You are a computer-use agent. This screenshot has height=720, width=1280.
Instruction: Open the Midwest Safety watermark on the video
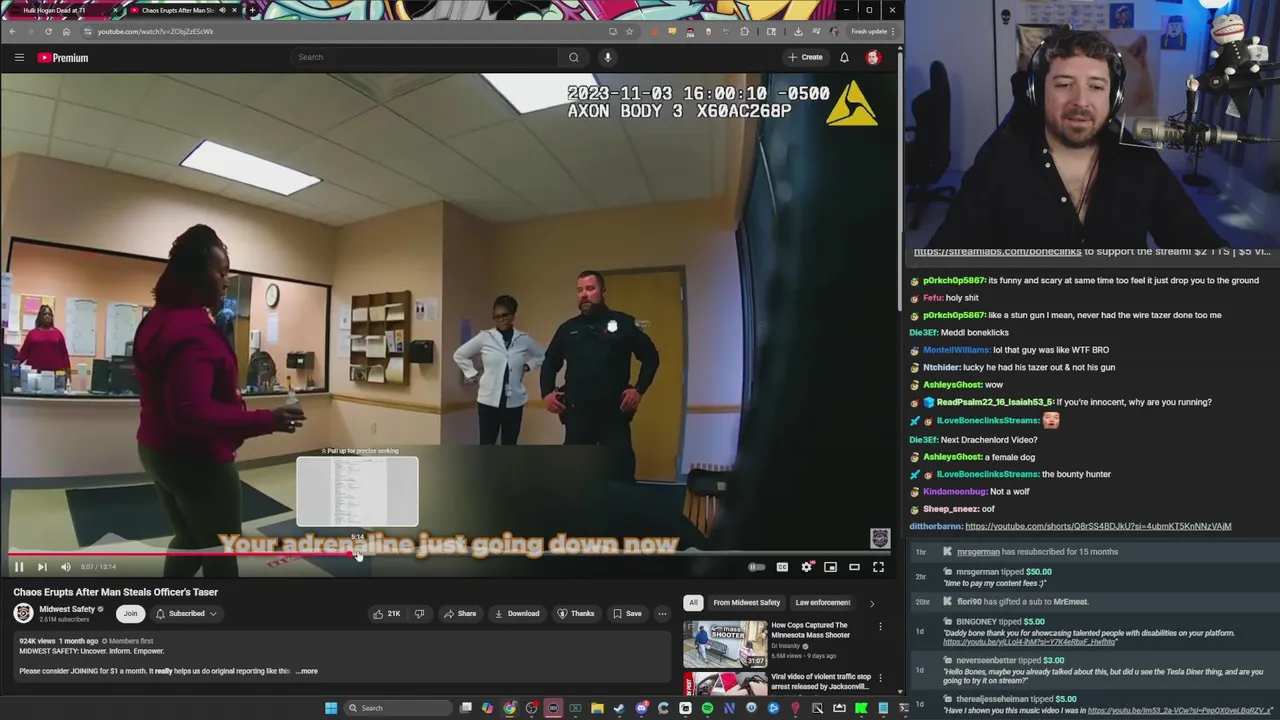pyautogui.click(x=879, y=539)
